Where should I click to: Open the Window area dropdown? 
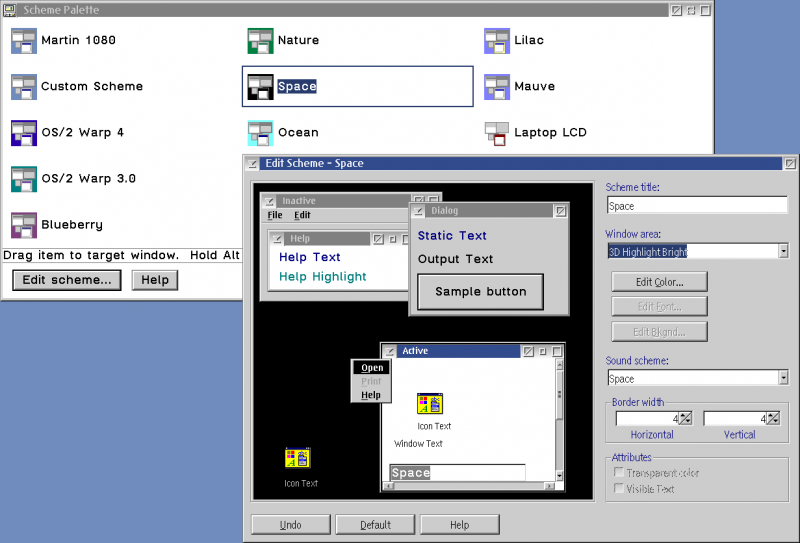784,251
